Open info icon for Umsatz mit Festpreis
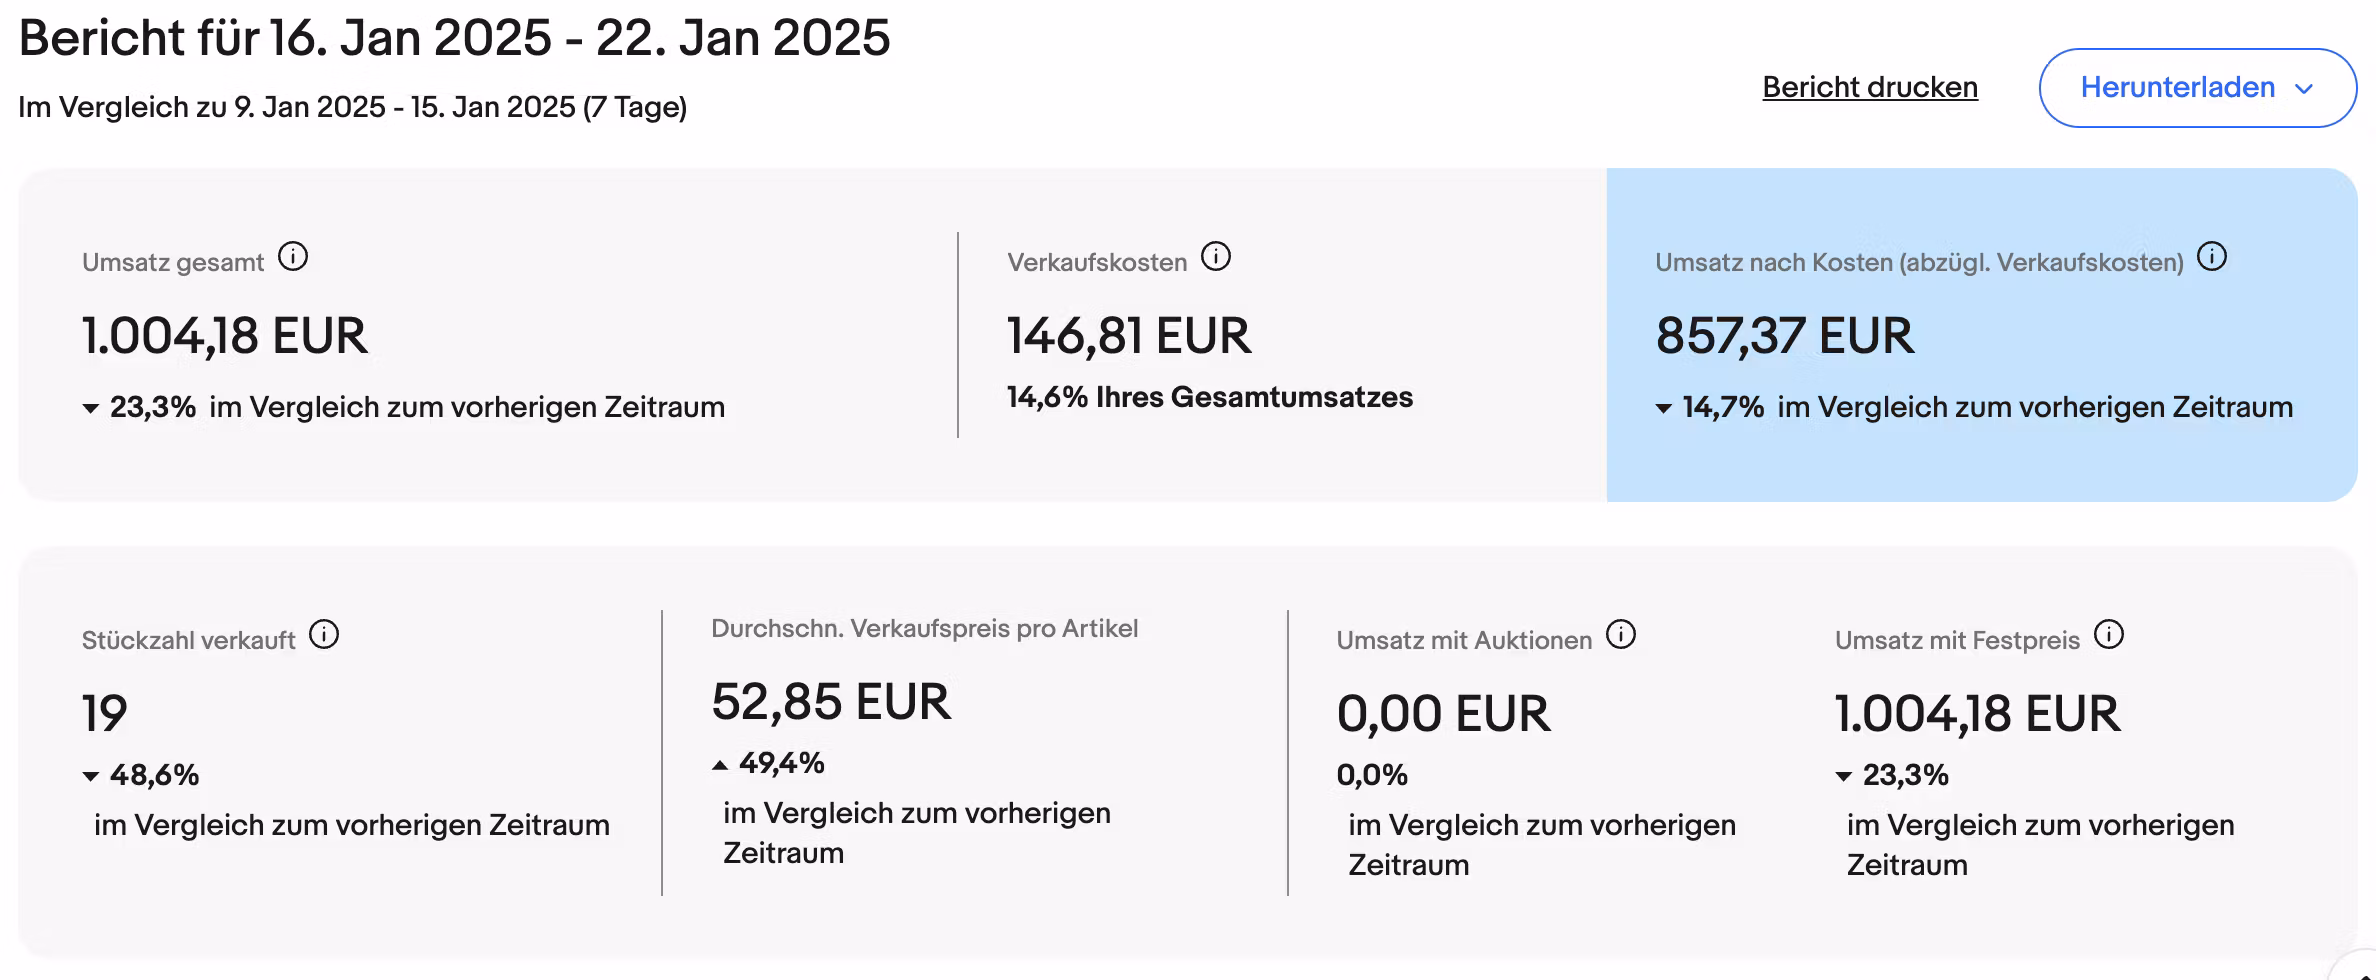 click(2109, 635)
